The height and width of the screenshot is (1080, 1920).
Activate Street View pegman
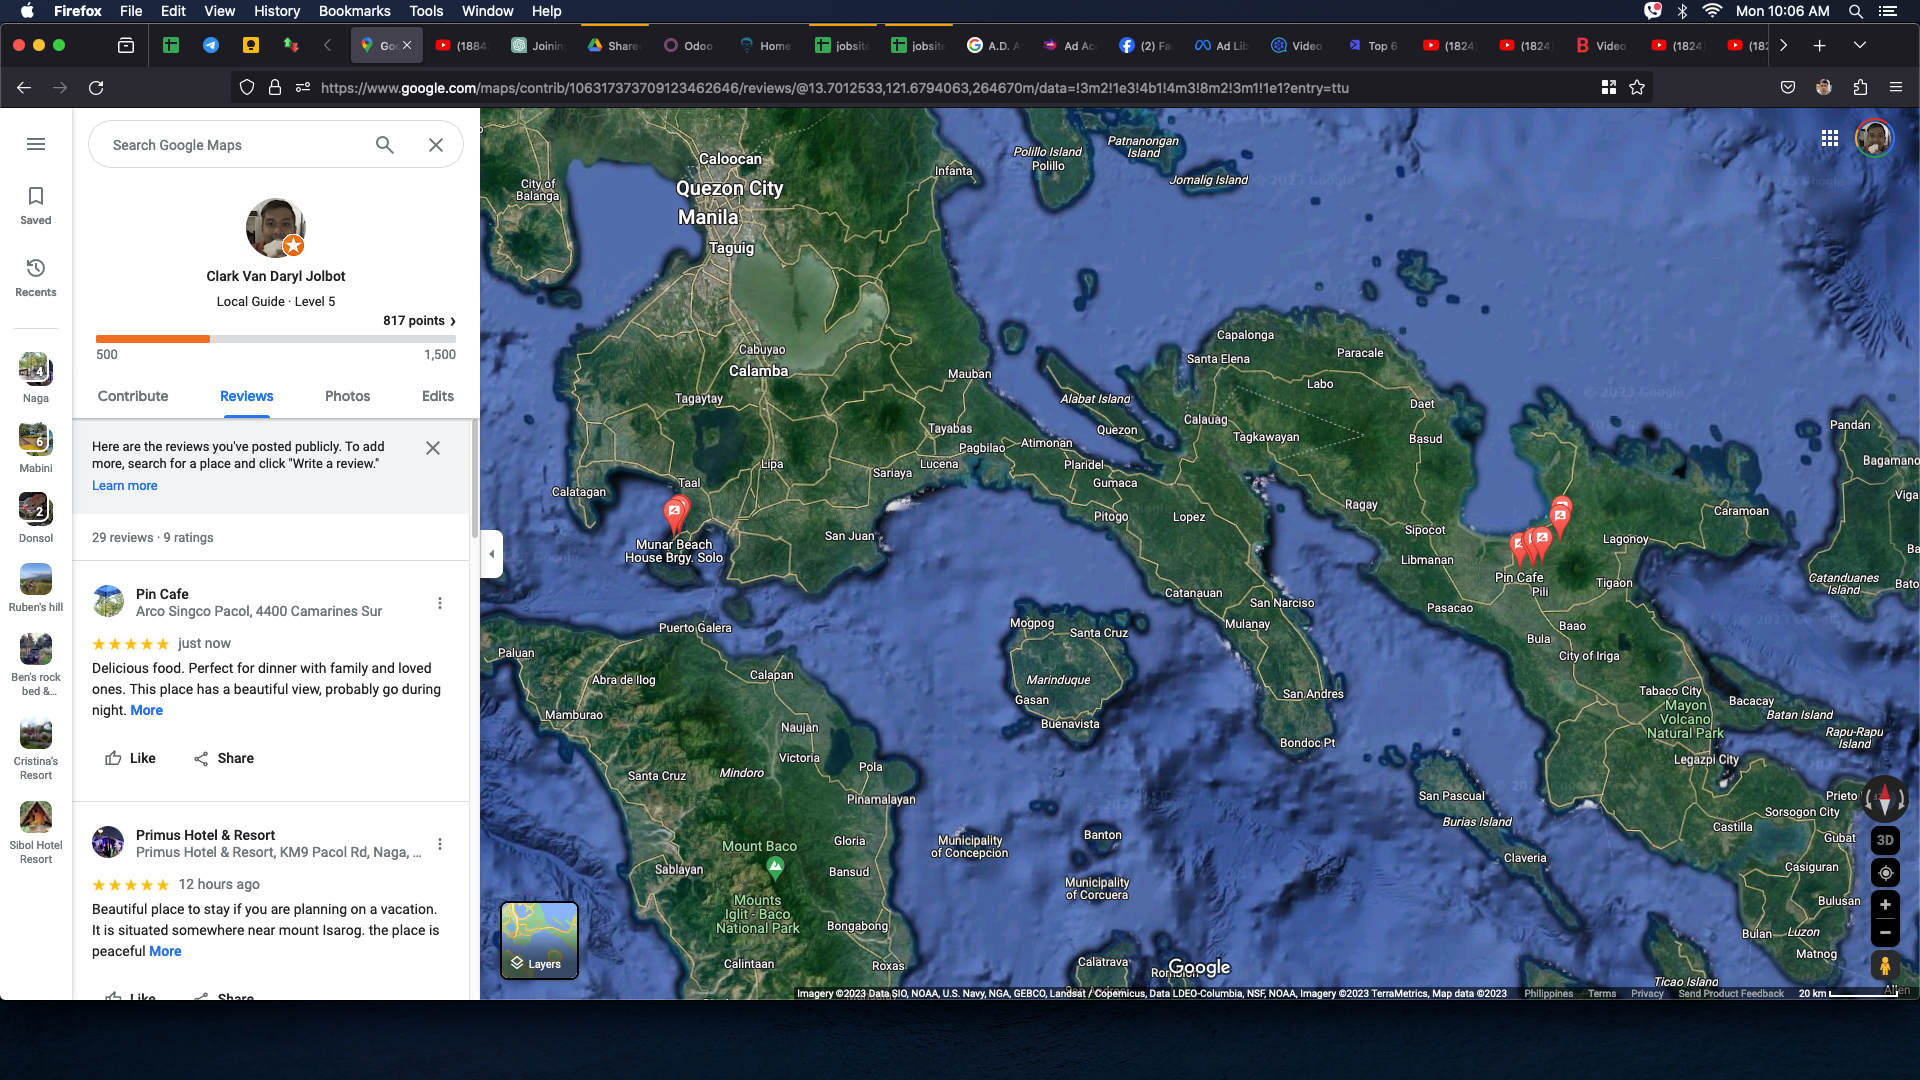pyautogui.click(x=1885, y=966)
